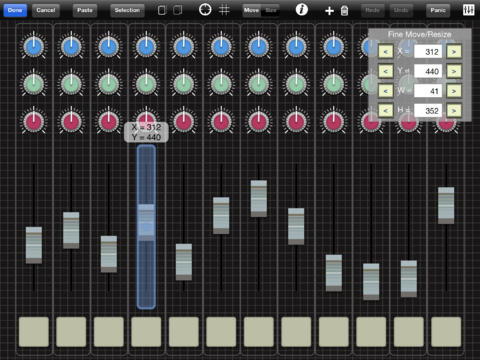Open the Selection button
The width and height of the screenshot is (480, 360).
[127, 10]
